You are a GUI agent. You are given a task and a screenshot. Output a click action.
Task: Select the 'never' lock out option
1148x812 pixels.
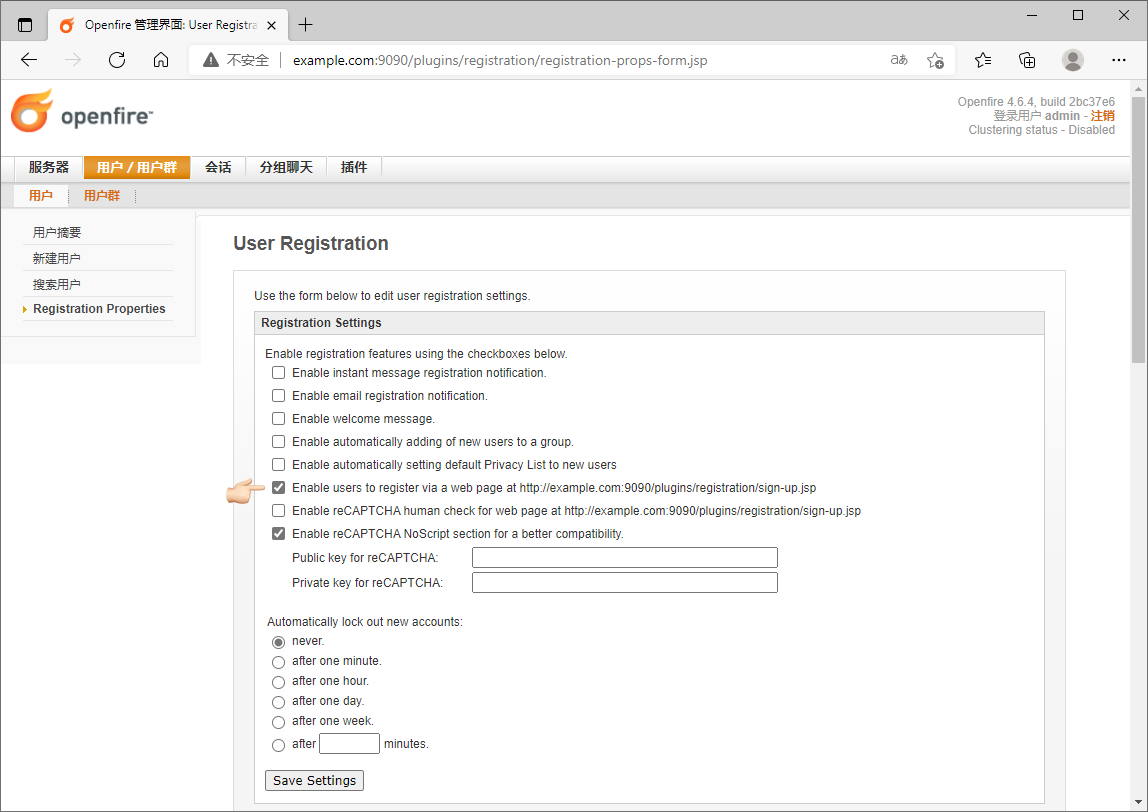click(278, 642)
